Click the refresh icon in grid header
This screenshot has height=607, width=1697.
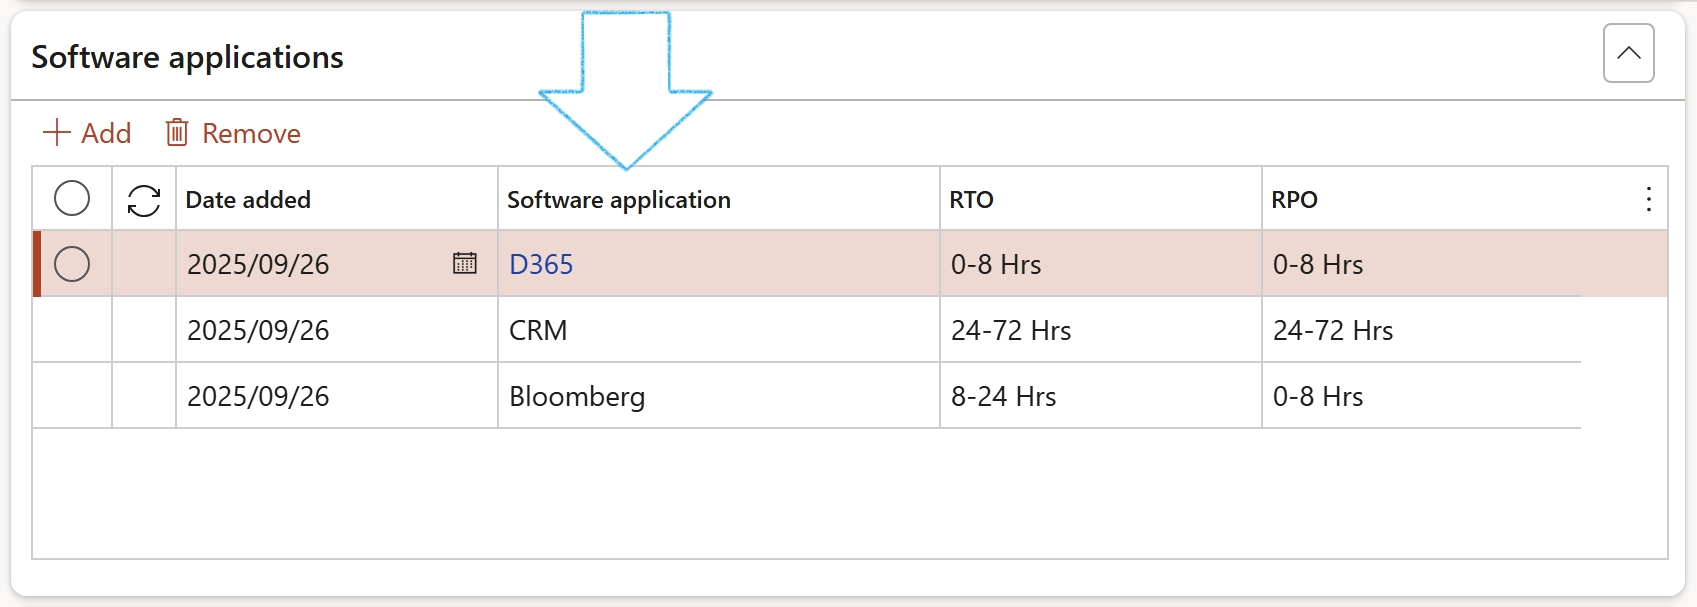pos(144,200)
